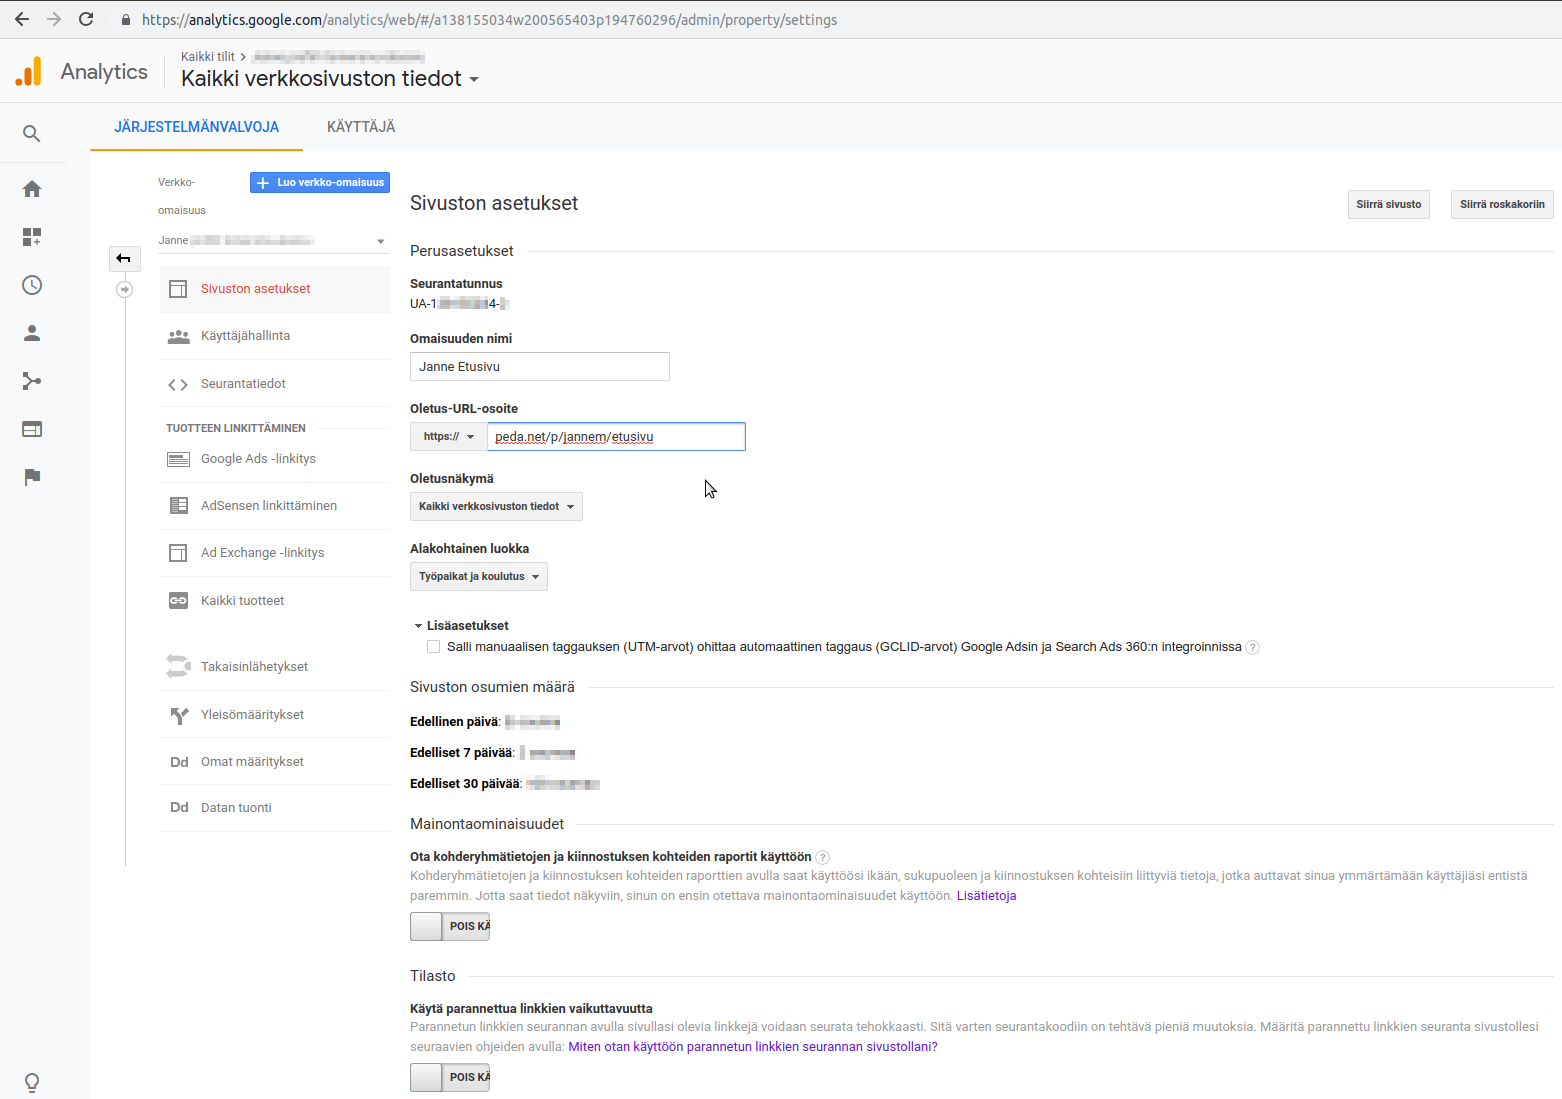Toggle the enhanced link attribution switch
This screenshot has width=1562, height=1099.
click(449, 1077)
